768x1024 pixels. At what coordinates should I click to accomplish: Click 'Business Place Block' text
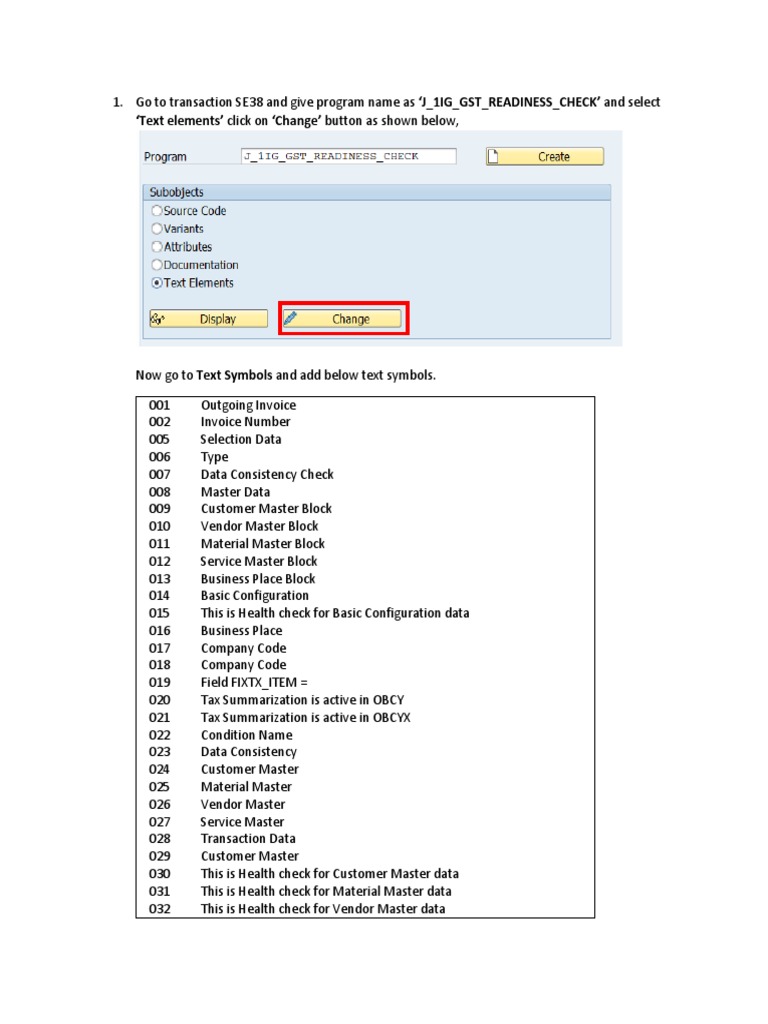258,579
